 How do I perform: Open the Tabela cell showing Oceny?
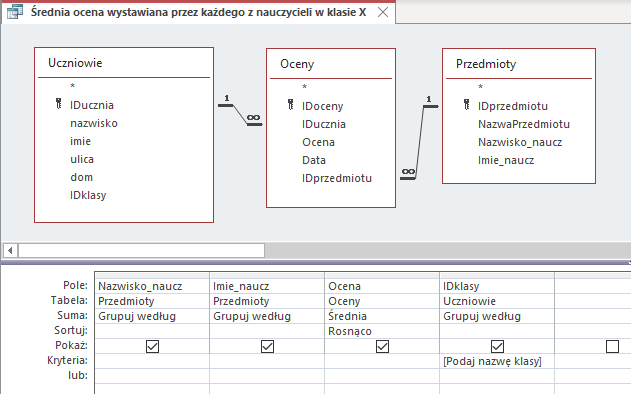(x=382, y=301)
